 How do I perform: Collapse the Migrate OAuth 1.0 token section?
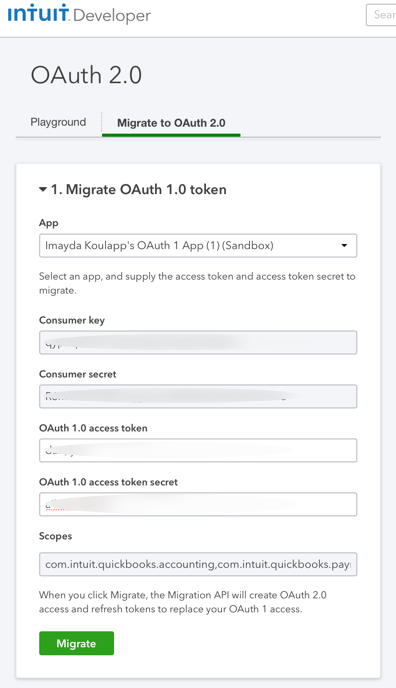[x=133, y=190]
